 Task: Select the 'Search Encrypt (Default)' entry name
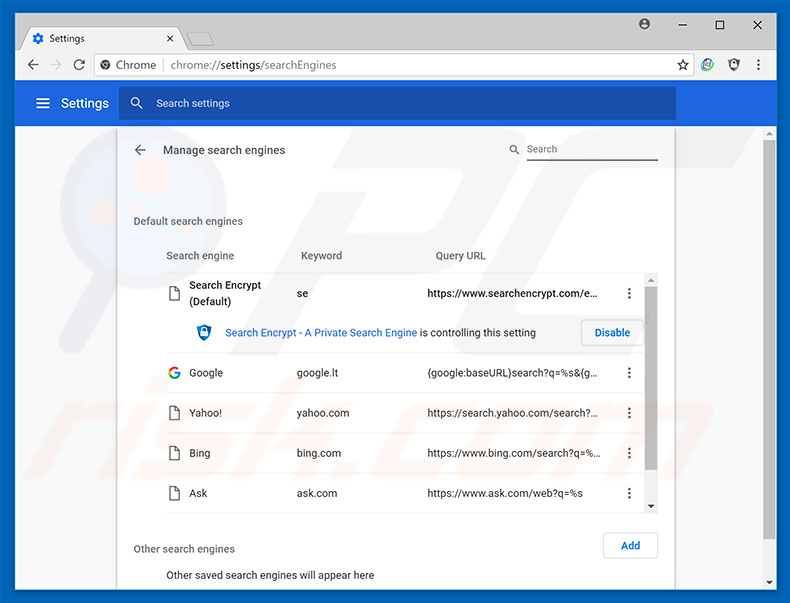(225, 293)
